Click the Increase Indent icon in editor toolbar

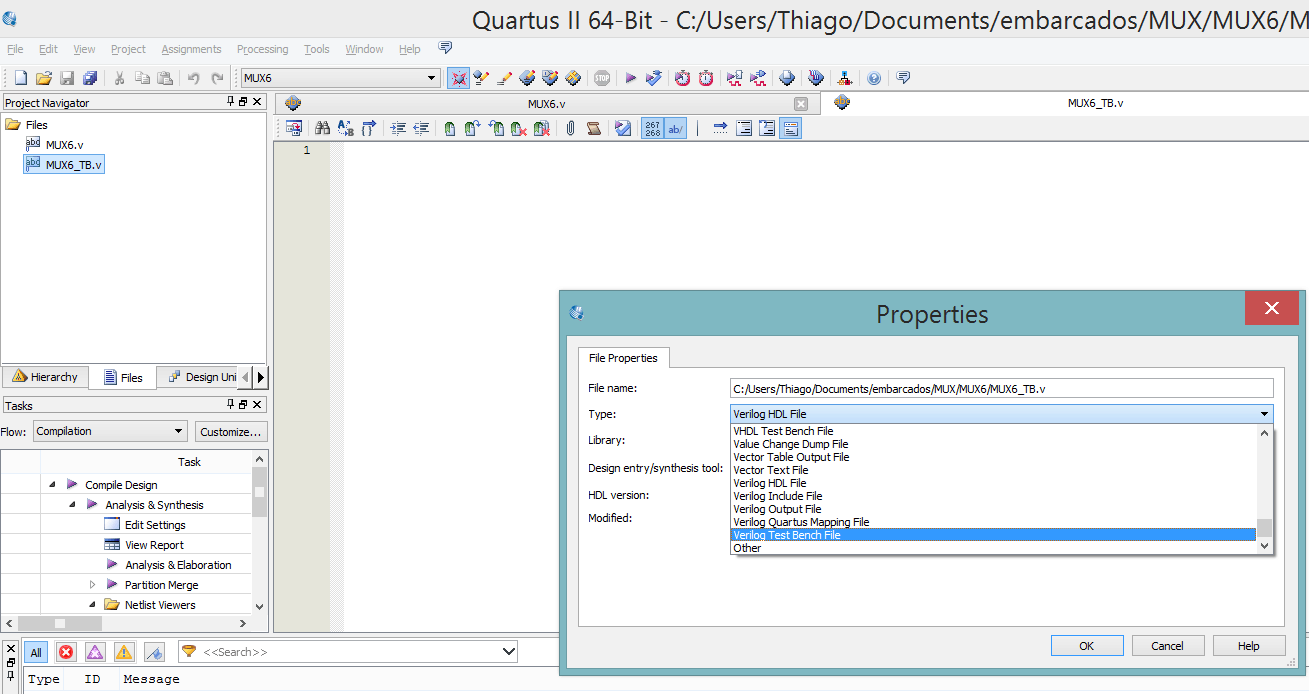(x=398, y=128)
